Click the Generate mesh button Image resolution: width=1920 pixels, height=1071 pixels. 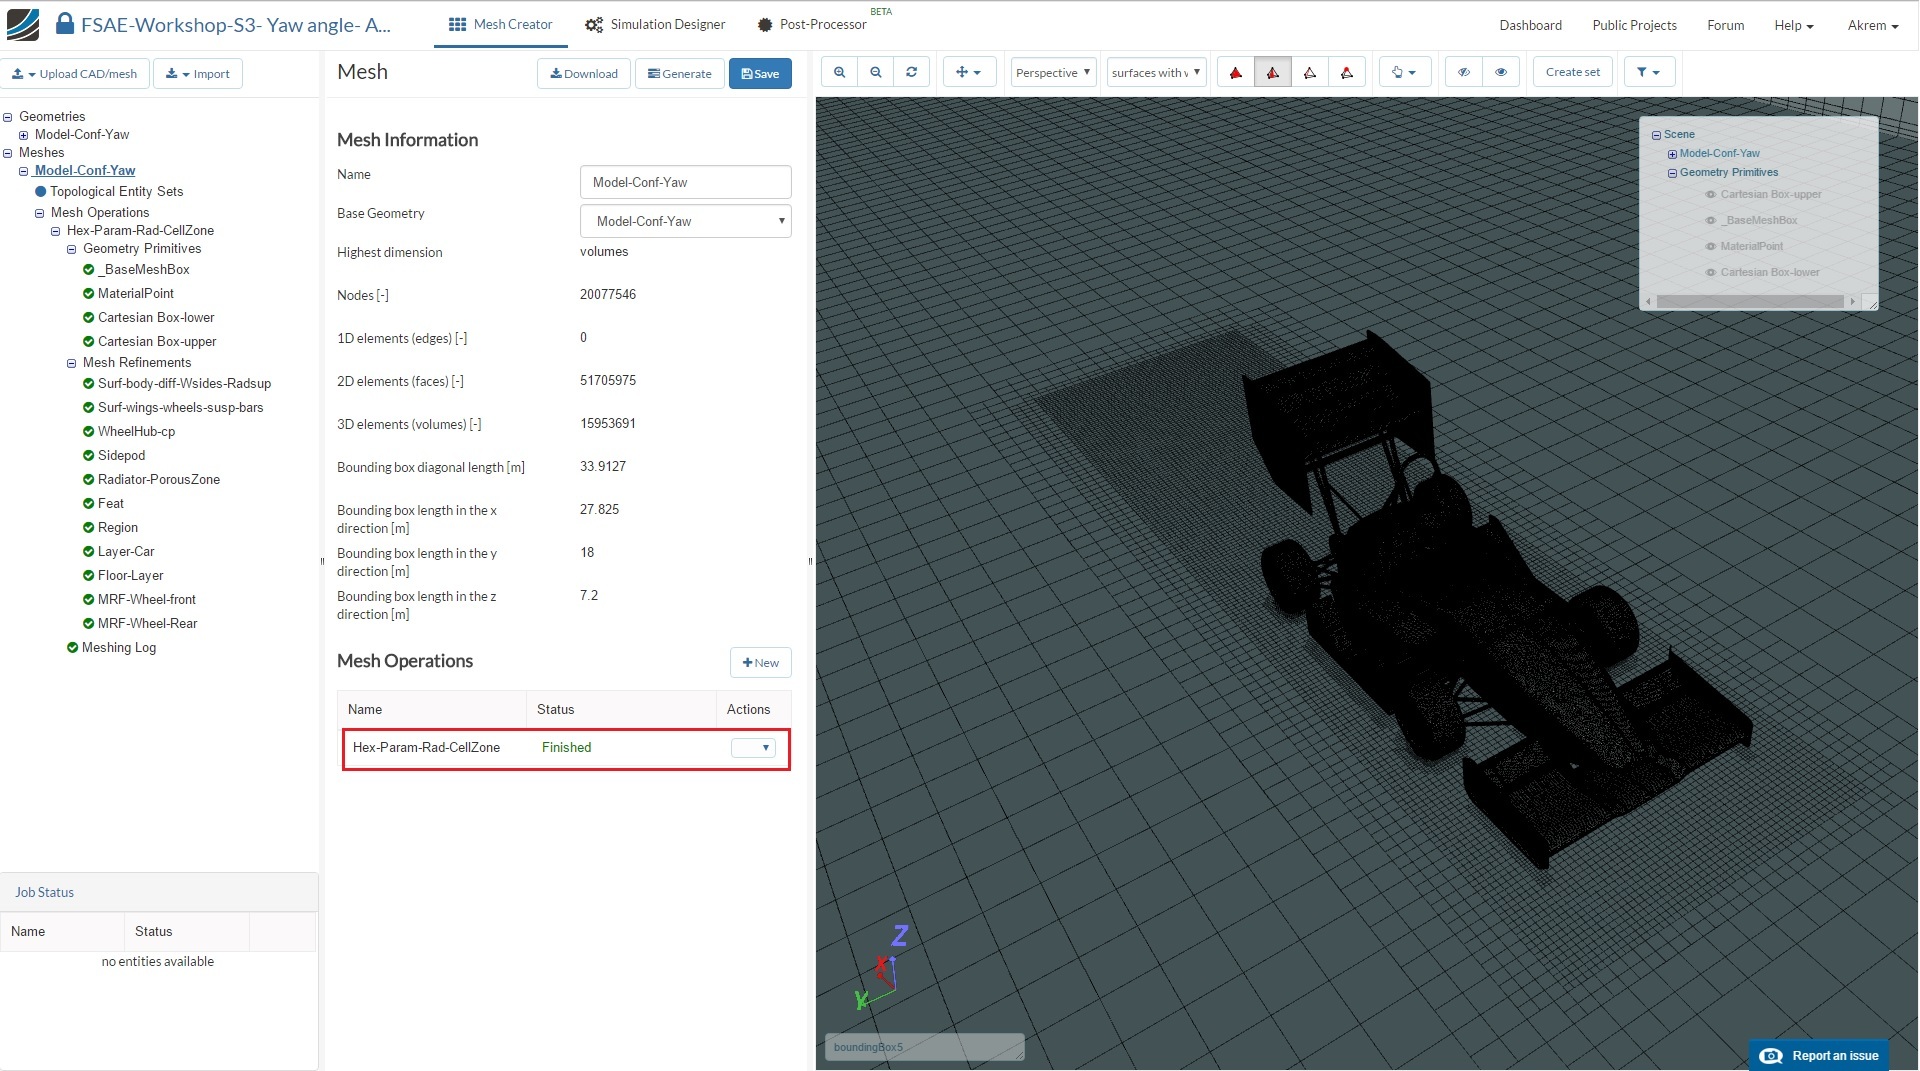click(679, 73)
